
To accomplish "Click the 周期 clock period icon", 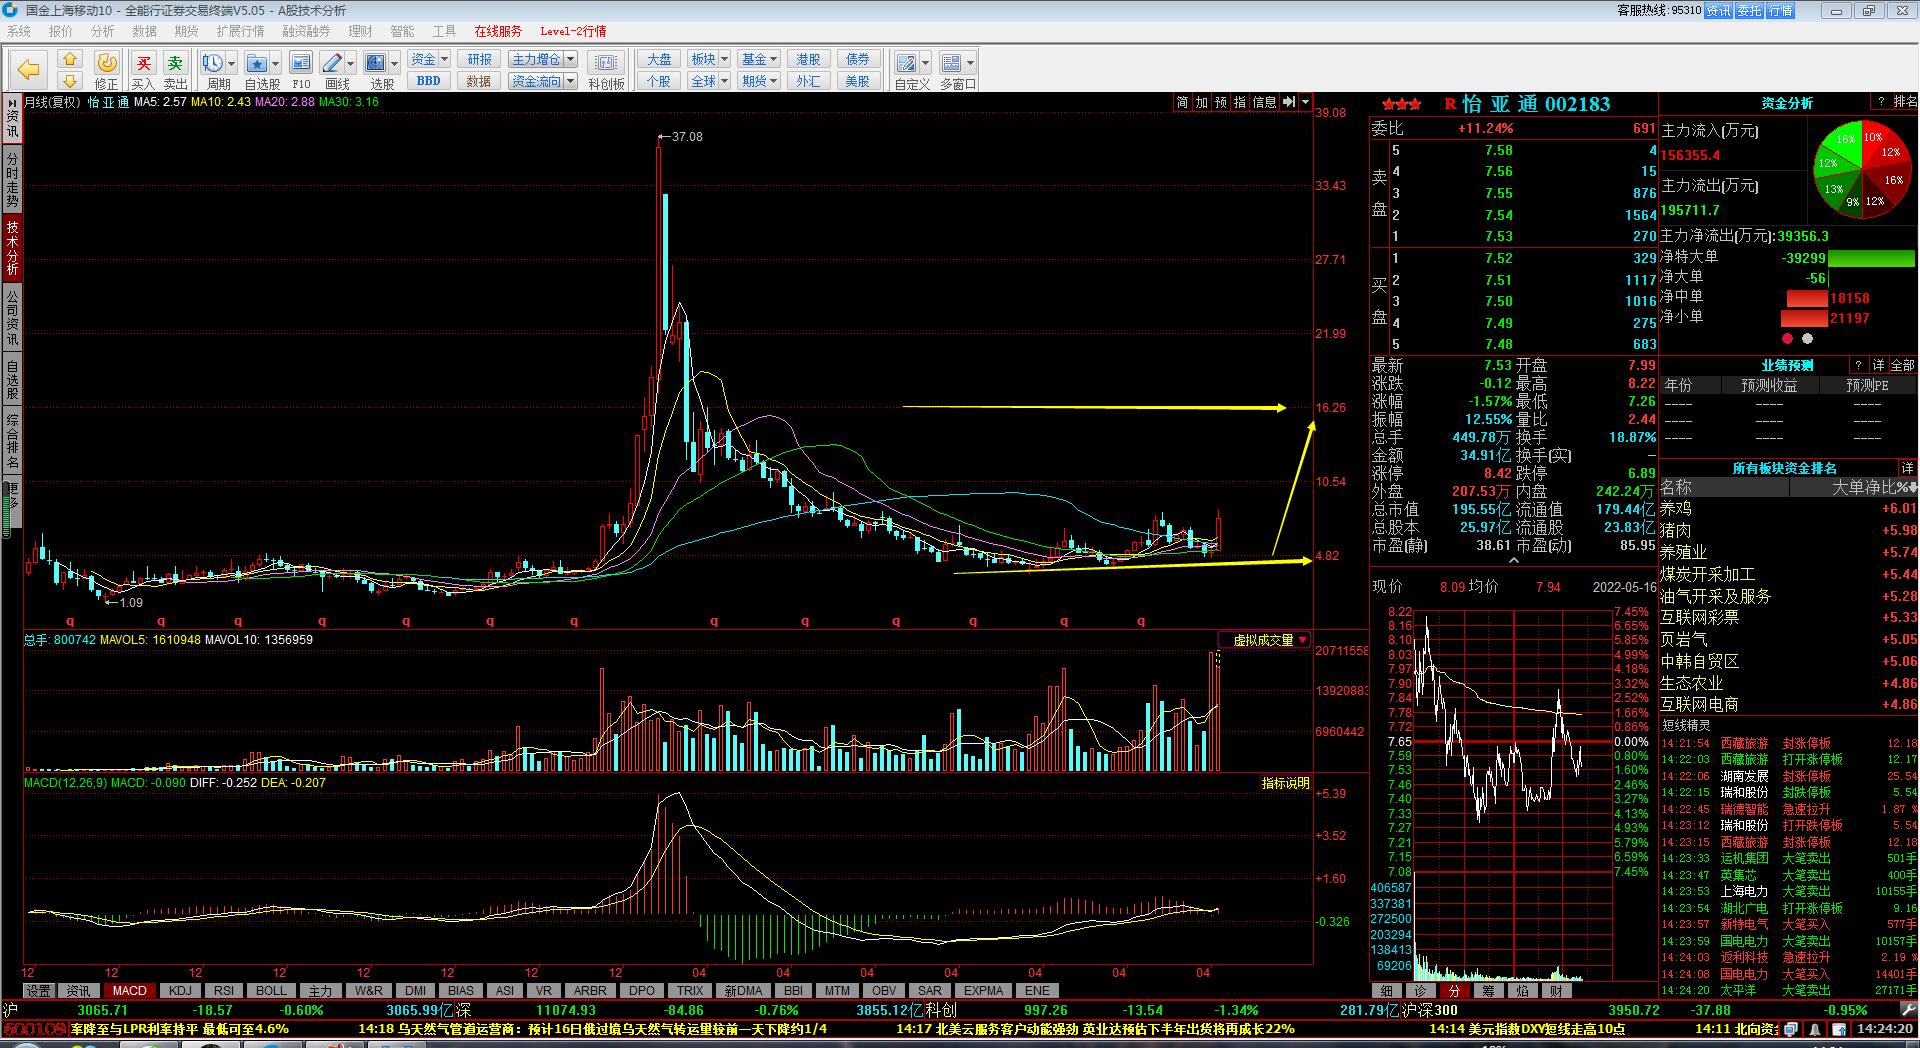I will [x=212, y=62].
